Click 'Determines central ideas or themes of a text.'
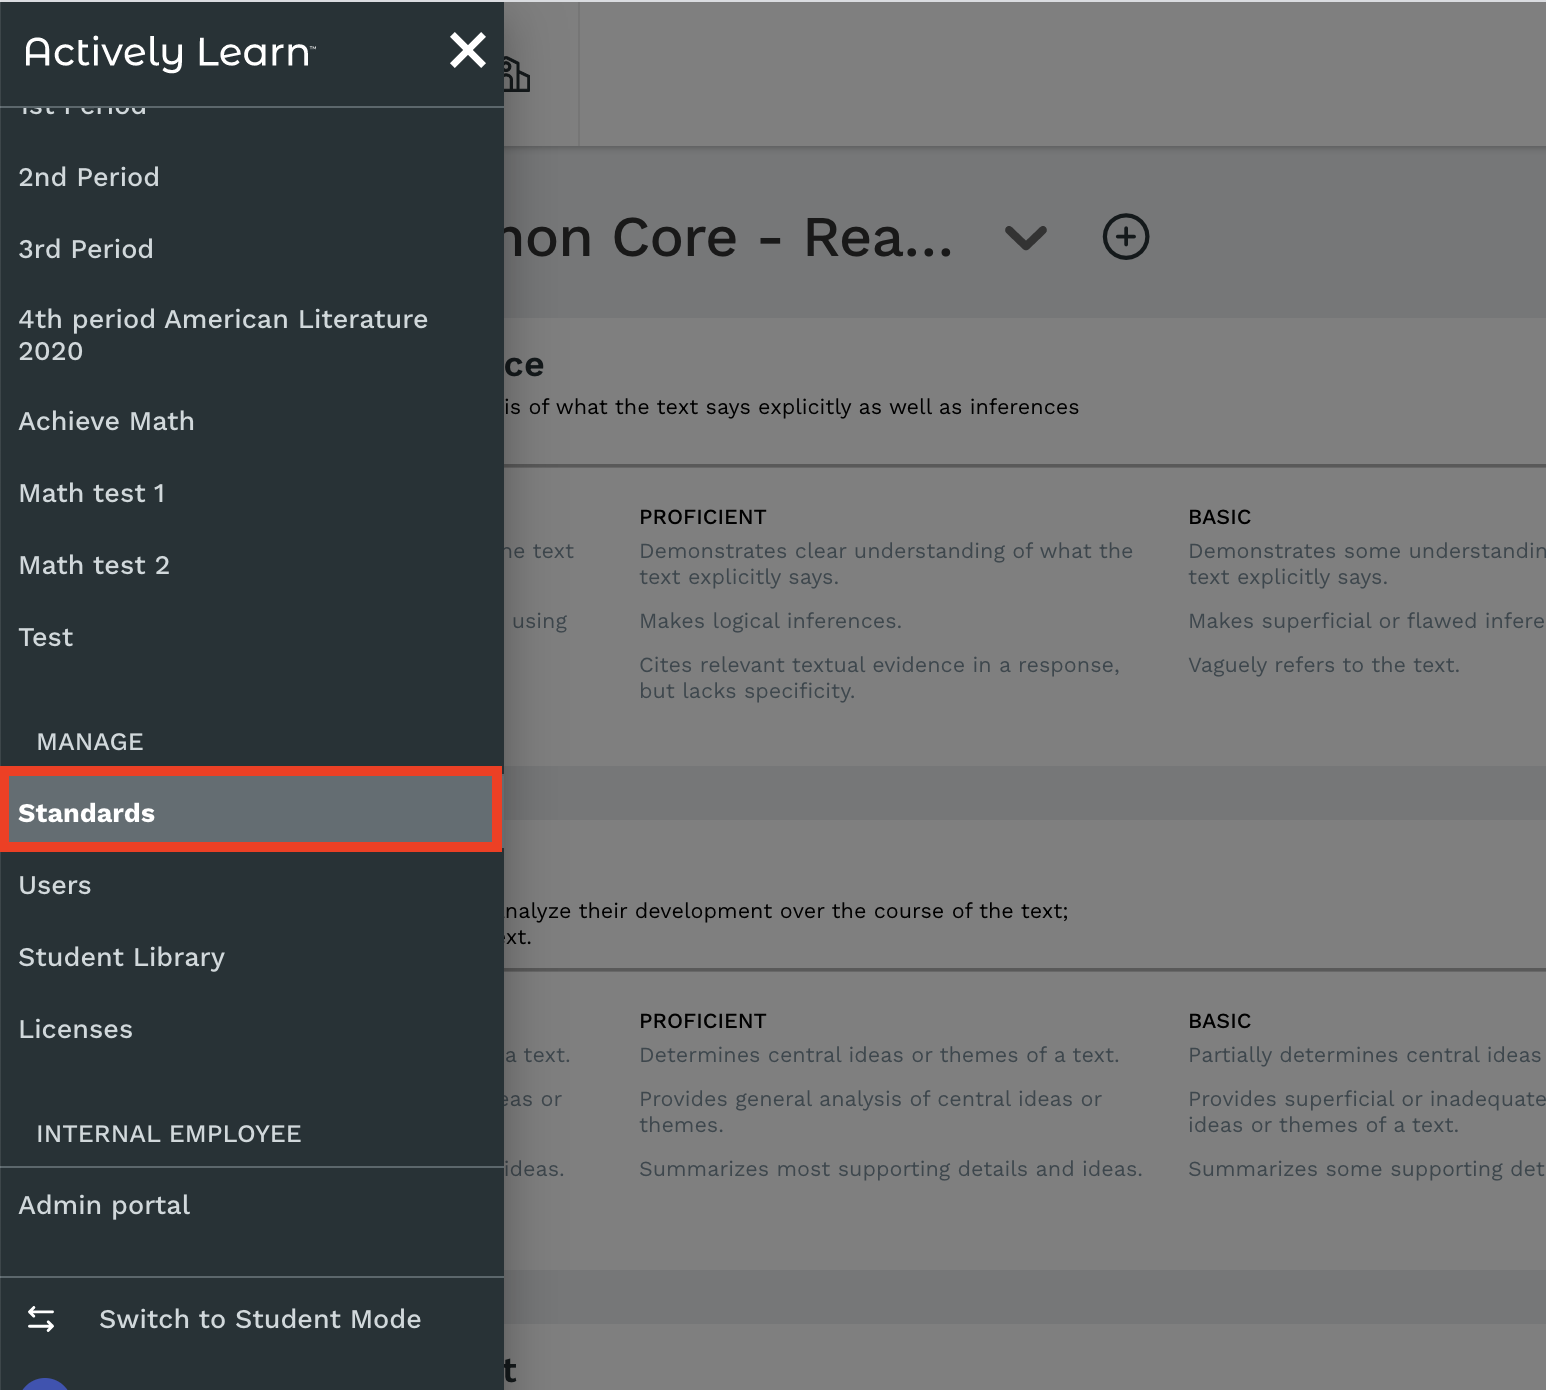Screen dimensions: 1546x1390 coord(879,1055)
